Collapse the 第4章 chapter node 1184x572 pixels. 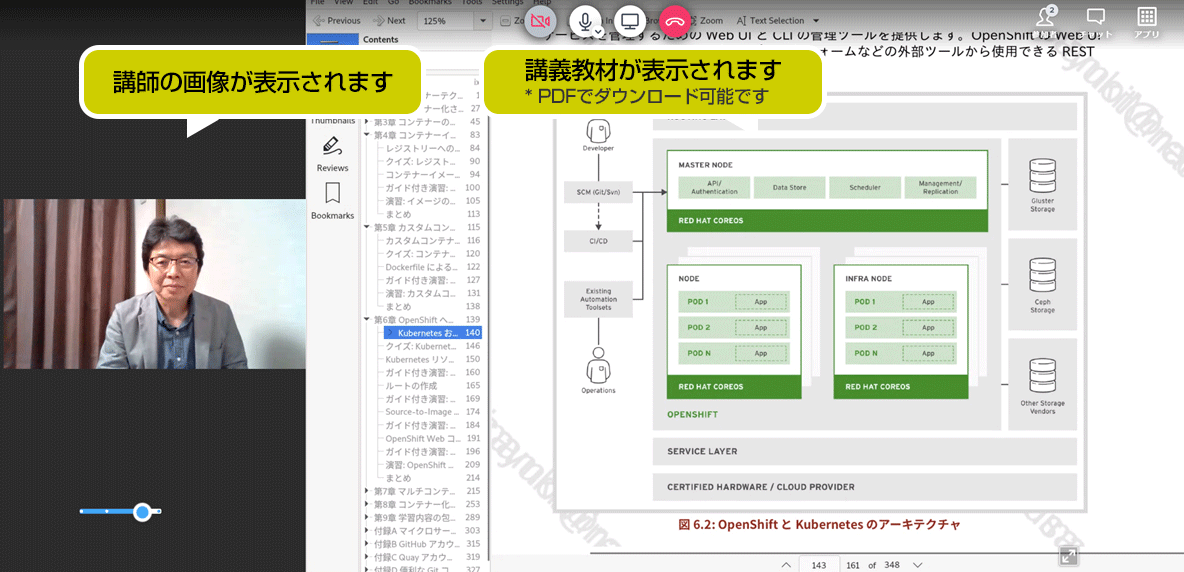(367, 135)
